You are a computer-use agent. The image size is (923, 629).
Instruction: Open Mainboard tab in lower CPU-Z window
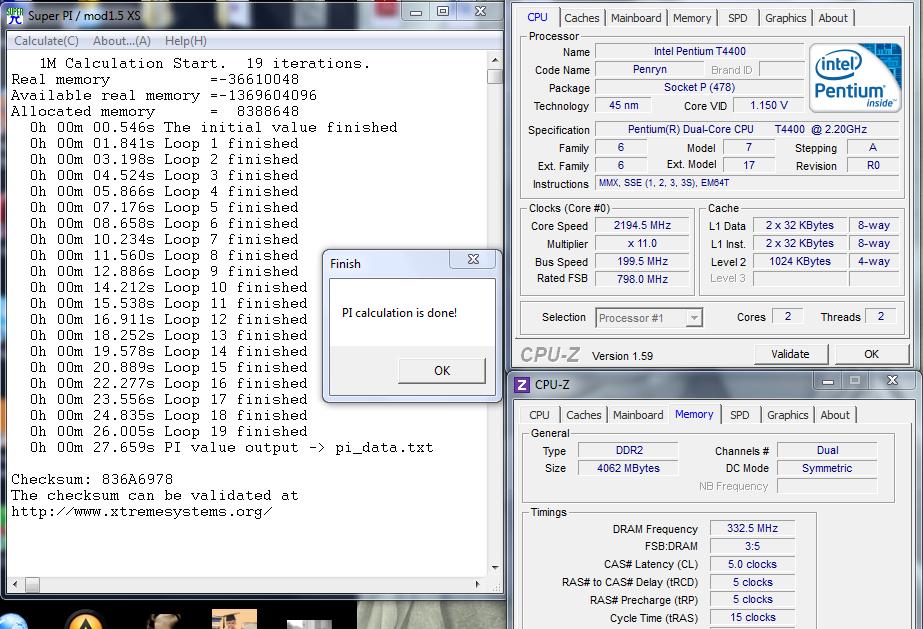638,415
